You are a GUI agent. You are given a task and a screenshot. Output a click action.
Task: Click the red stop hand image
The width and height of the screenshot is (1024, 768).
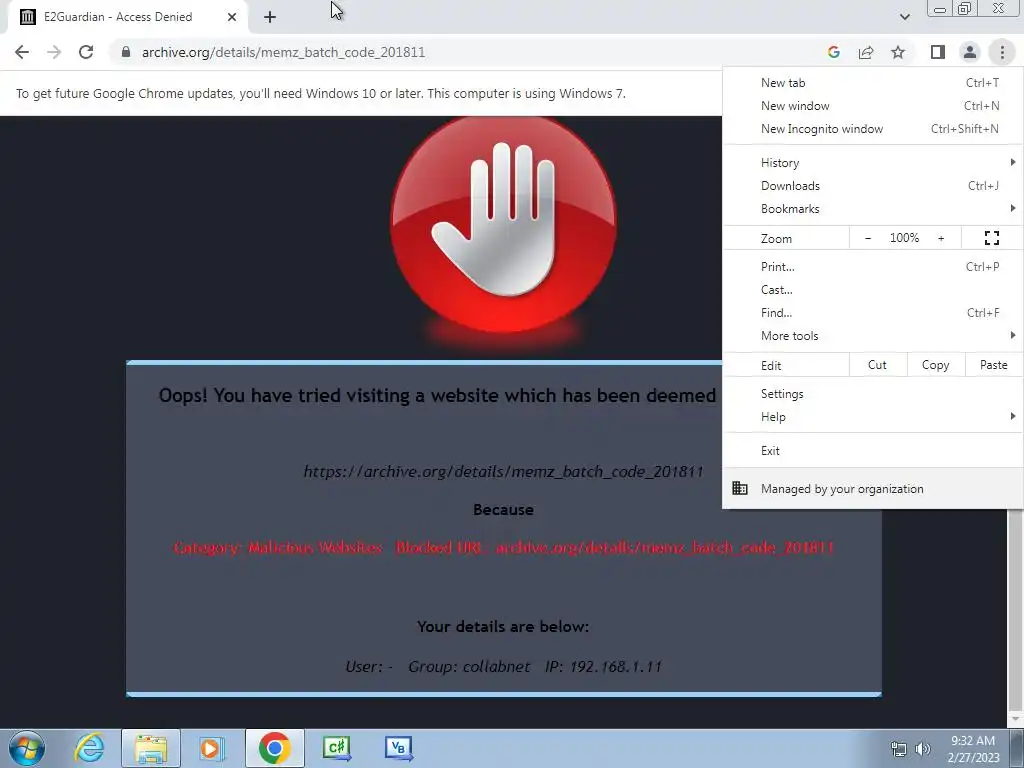tap(503, 224)
